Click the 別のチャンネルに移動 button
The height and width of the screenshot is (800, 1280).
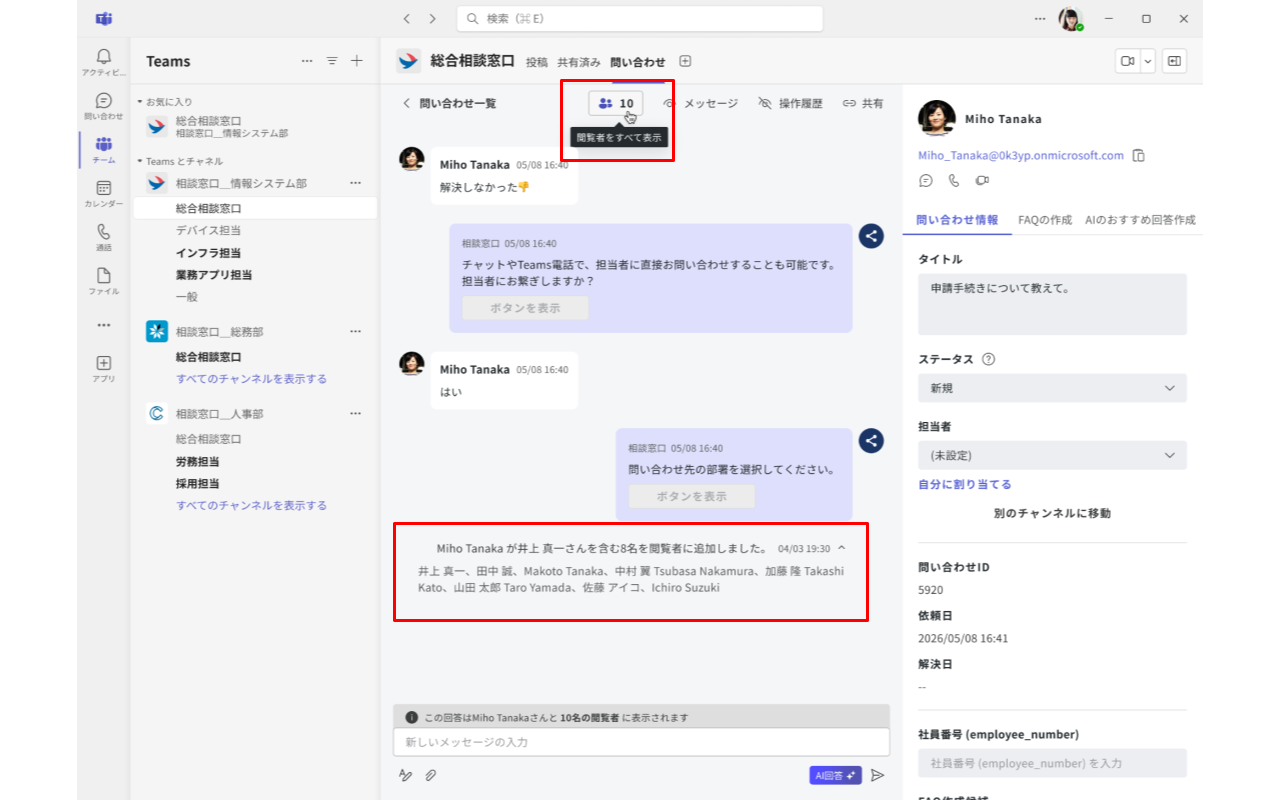pyautogui.click(x=1052, y=513)
